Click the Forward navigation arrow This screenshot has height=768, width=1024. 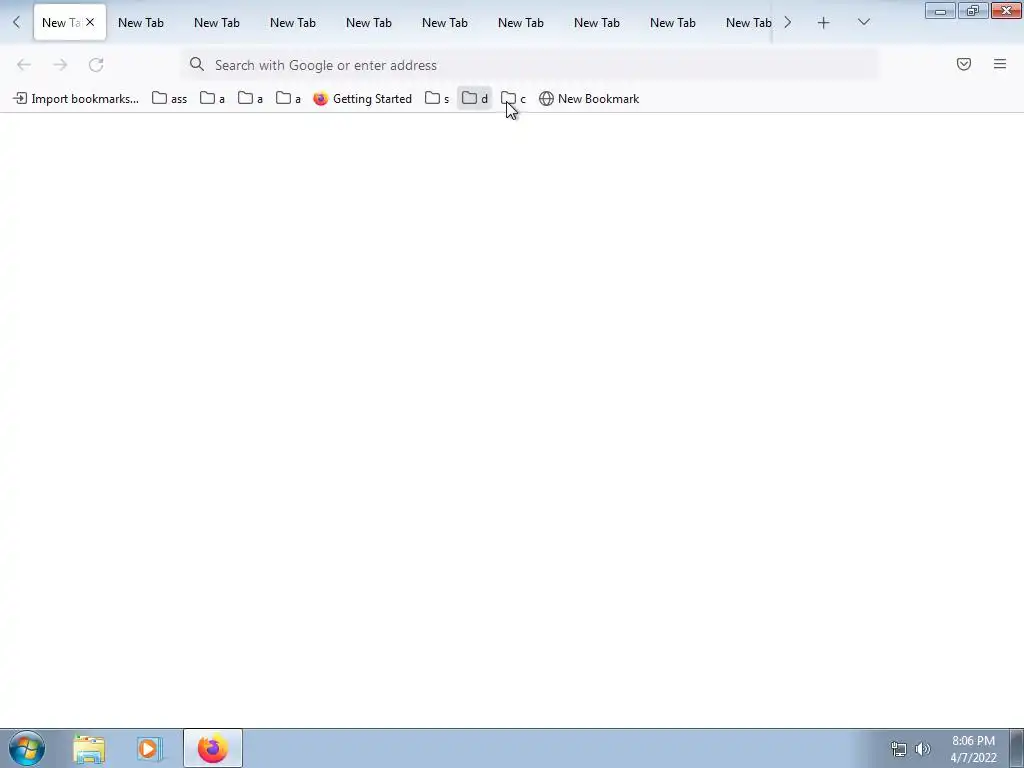coord(60,65)
